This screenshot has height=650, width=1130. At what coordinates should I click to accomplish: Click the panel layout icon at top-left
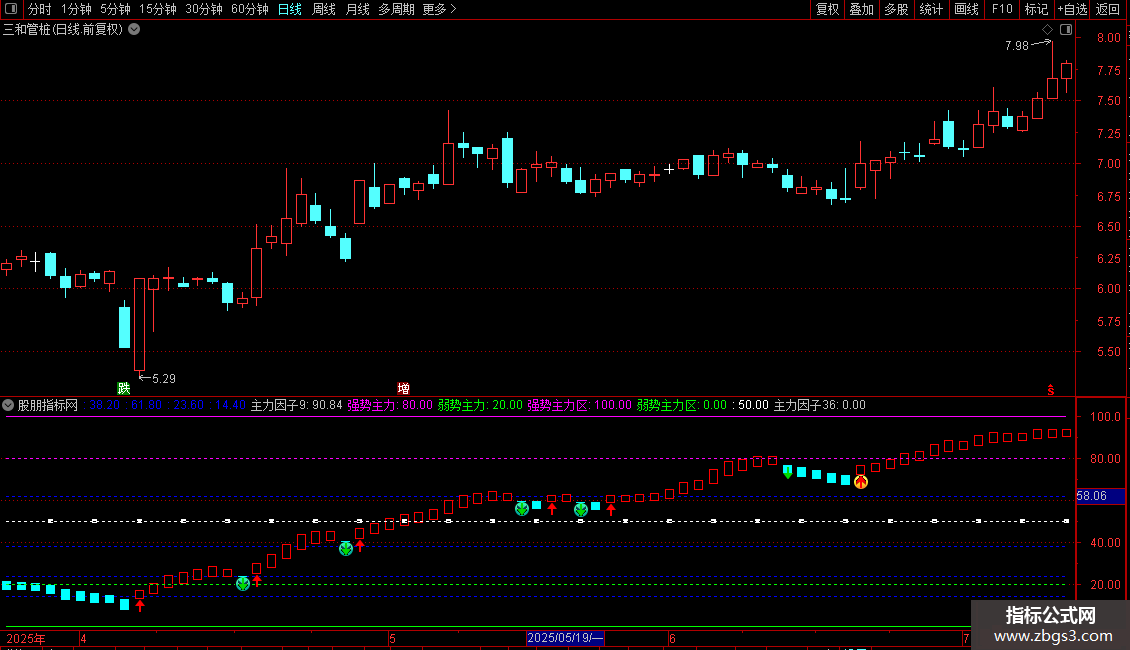coord(11,9)
